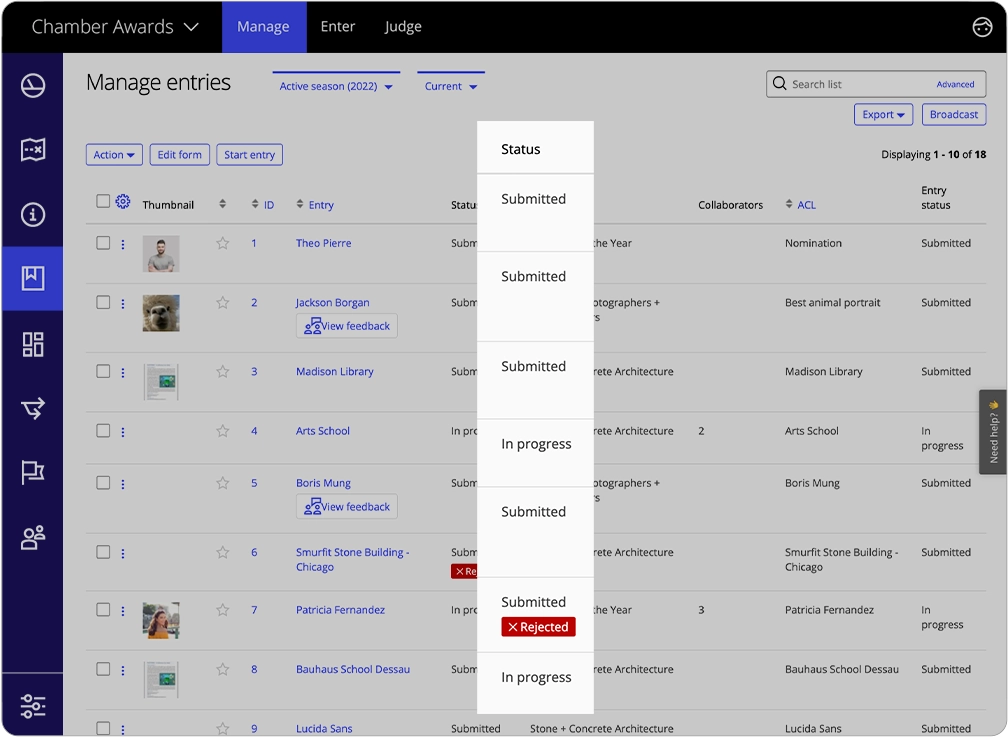This screenshot has width=1008, height=740.
Task: Select the flag icon in the sidebar
Action: coord(33,471)
